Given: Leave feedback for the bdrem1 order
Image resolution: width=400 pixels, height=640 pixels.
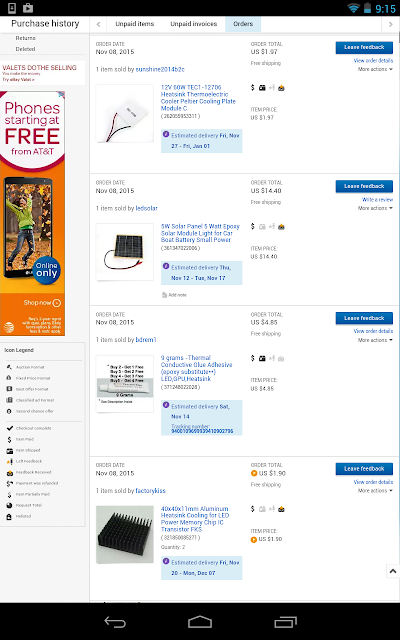Looking at the screenshot, I should (x=364, y=318).
